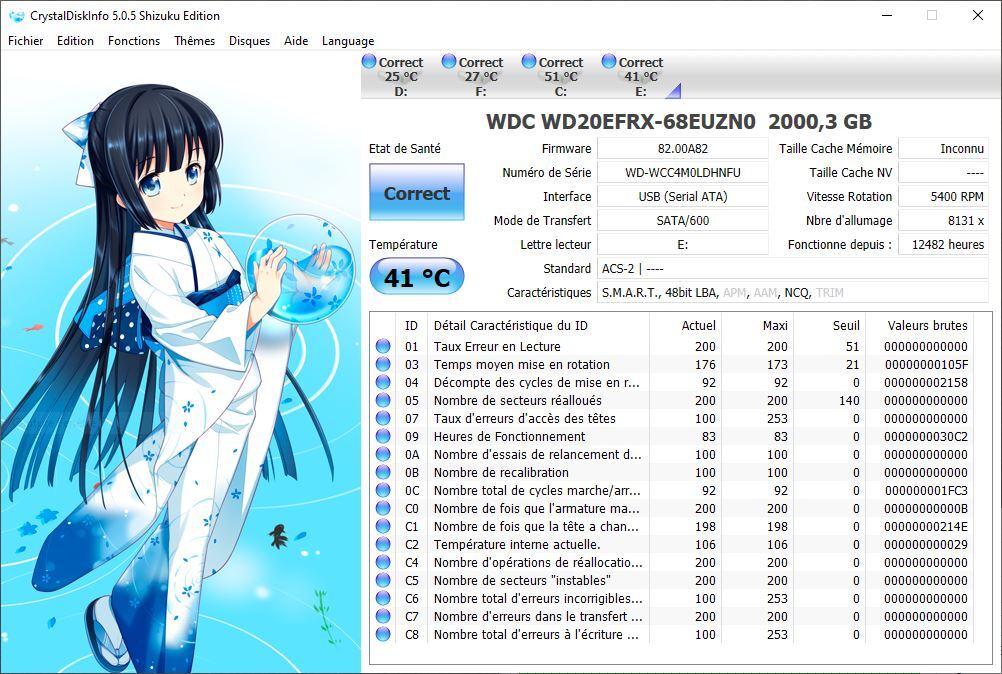The height and width of the screenshot is (674, 1002).
Task: Click the status orb for ID 03
Action: pos(383,364)
